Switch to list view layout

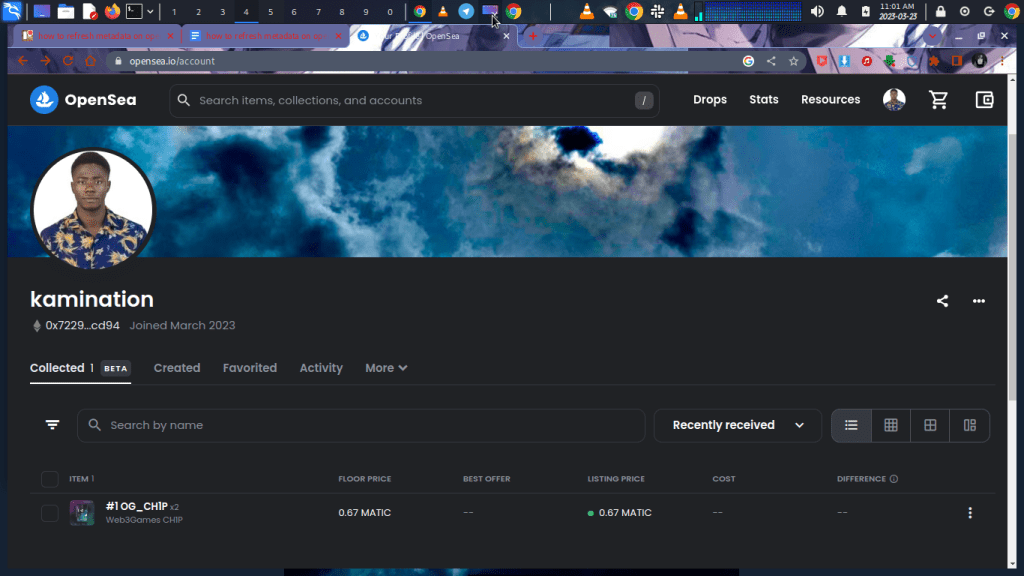pos(851,425)
